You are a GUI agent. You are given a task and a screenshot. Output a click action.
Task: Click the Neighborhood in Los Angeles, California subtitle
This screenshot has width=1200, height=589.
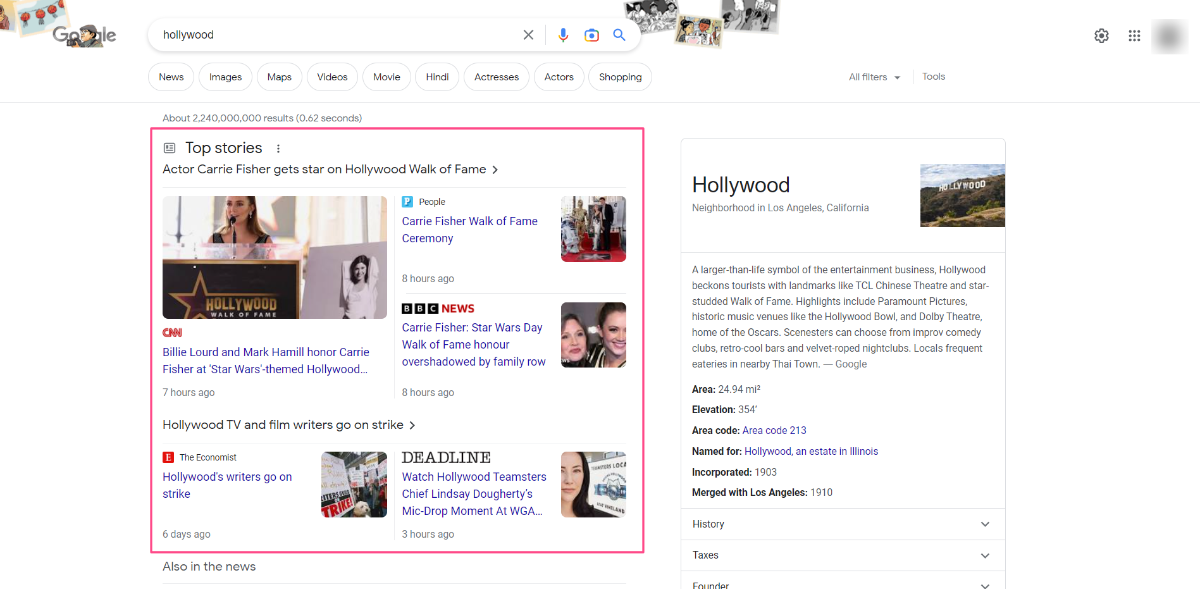pyautogui.click(x=780, y=208)
